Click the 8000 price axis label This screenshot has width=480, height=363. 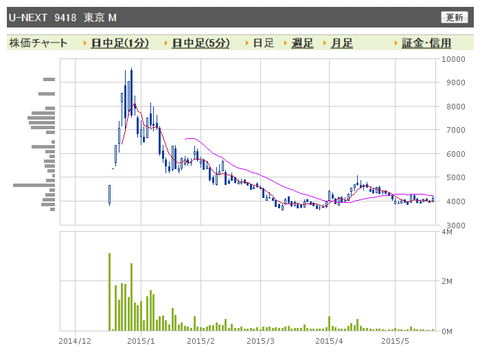click(x=456, y=107)
